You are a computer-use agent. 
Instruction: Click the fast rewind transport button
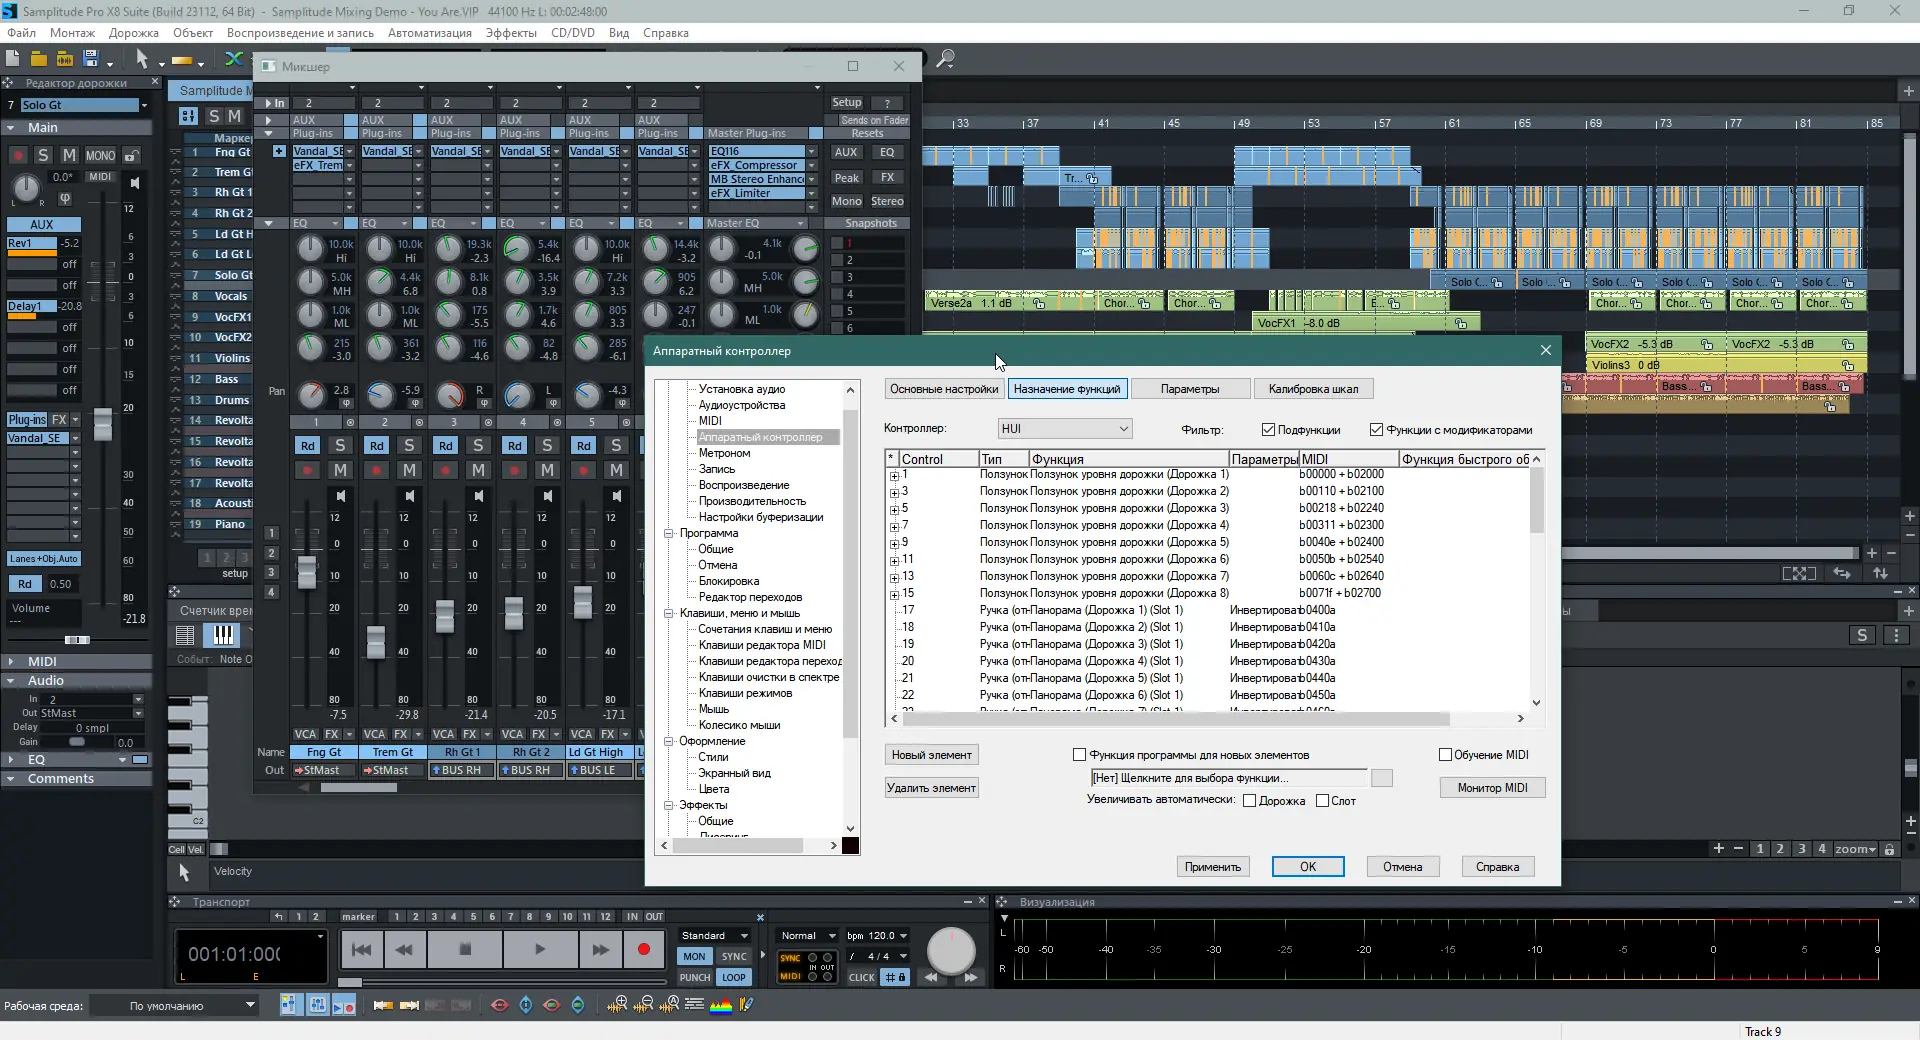[x=404, y=949]
